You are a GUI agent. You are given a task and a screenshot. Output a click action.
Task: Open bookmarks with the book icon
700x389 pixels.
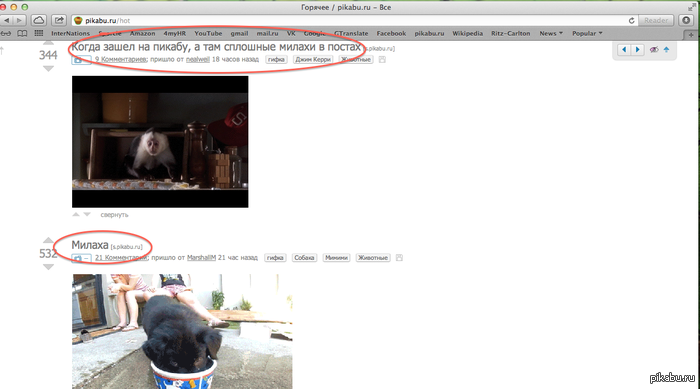tap(22, 33)
